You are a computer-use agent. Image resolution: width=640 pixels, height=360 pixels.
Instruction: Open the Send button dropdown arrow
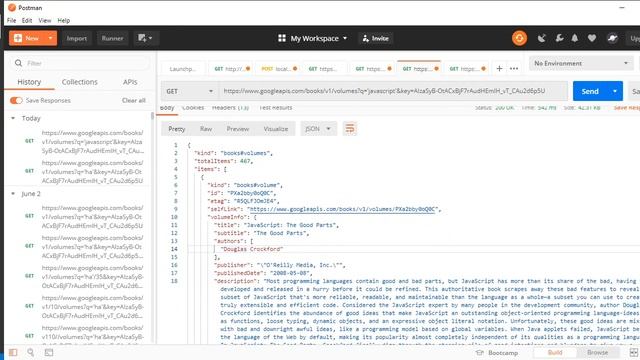[x=615, y=91]
